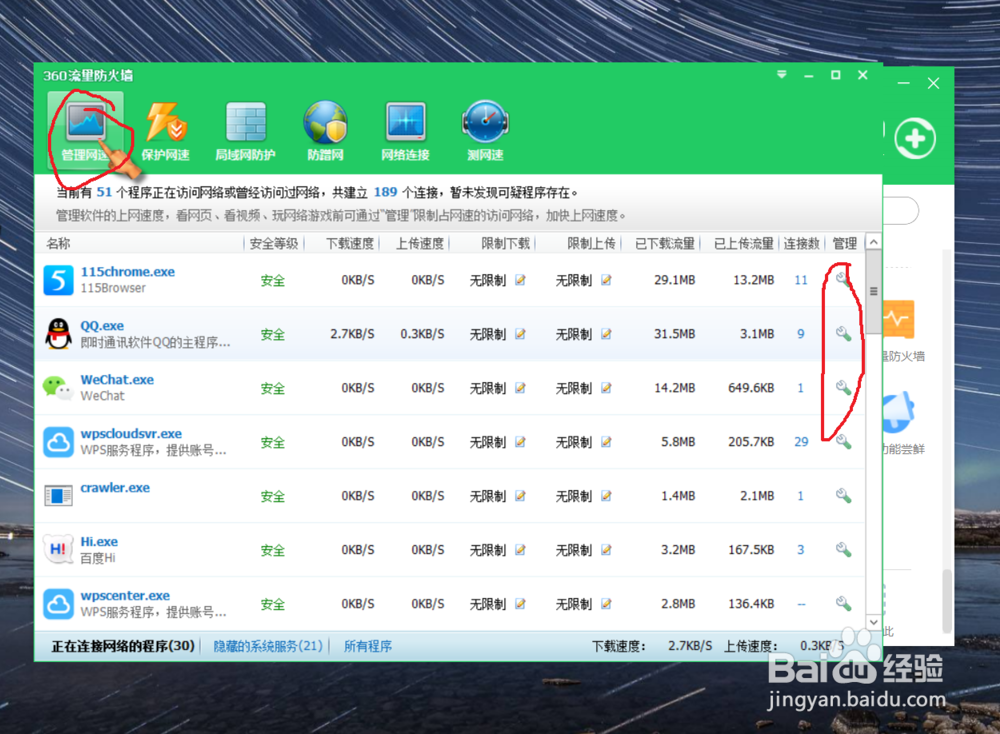The image size is (1000, 734).
Task: Click connection count 11 for 115chrome.exe
Action: click(801, 280)
